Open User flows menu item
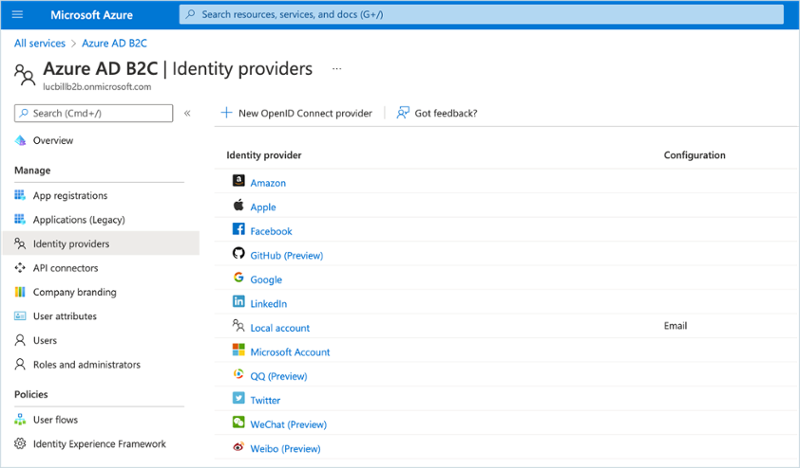 point(56,420)
